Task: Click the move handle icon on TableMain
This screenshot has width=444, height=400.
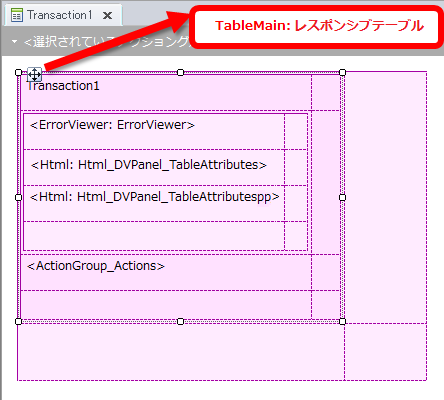Action: coord(34,74)
